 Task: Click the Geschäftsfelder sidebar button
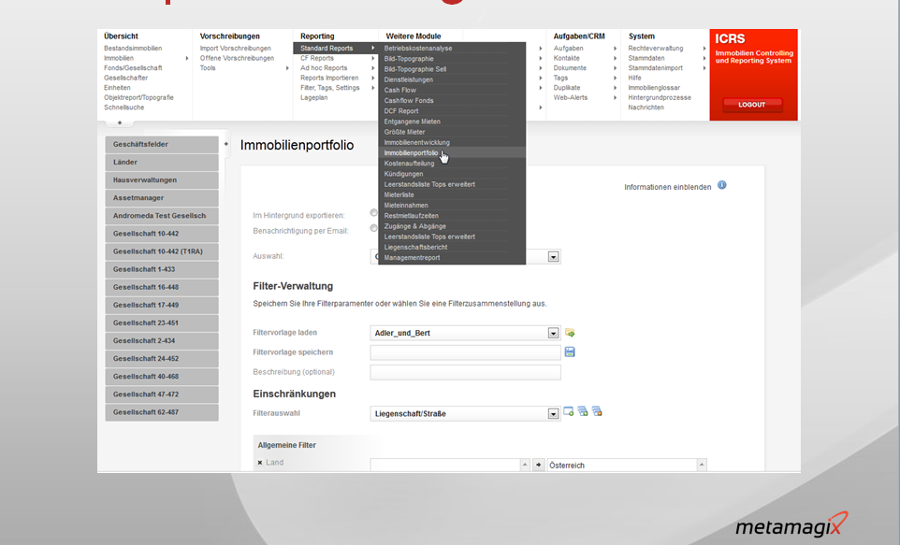[162, 145]
